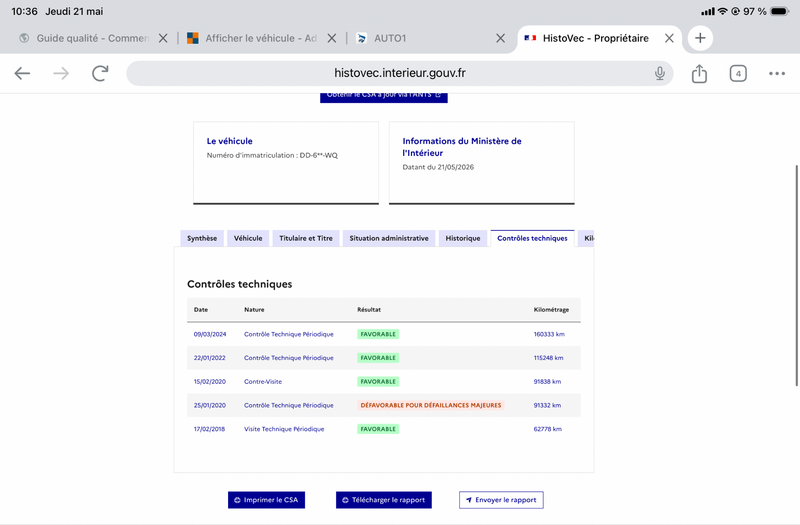
Task: Open the Synthèse tab
Action: [202, 238]
